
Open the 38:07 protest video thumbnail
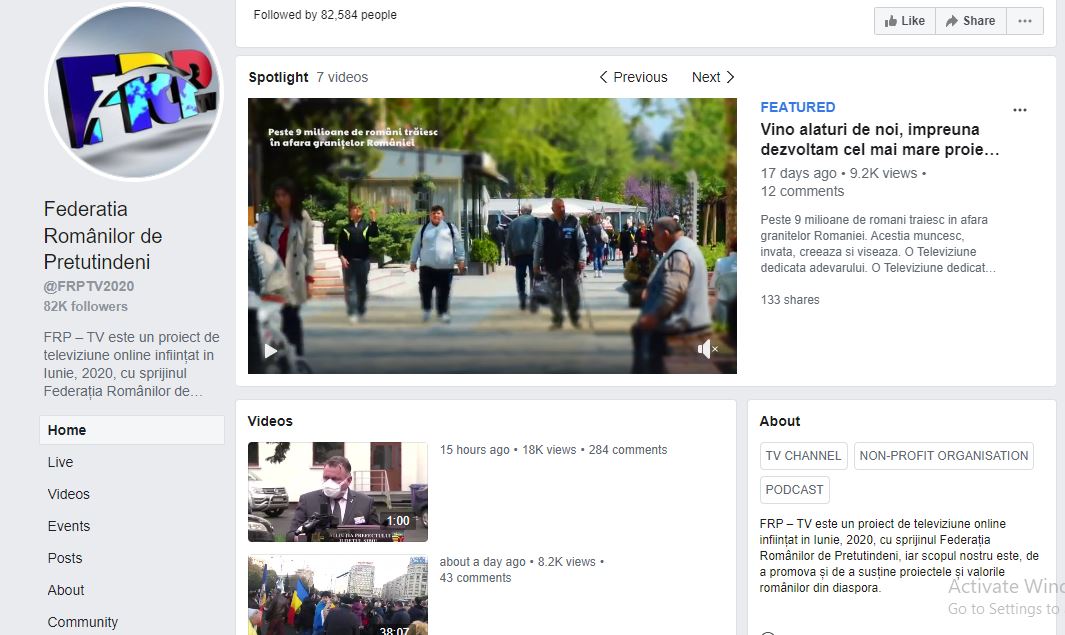[338, 595]
